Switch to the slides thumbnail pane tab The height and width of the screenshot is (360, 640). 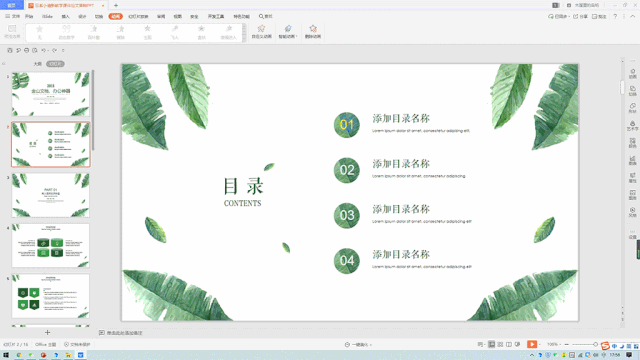[x=55, y=64]
